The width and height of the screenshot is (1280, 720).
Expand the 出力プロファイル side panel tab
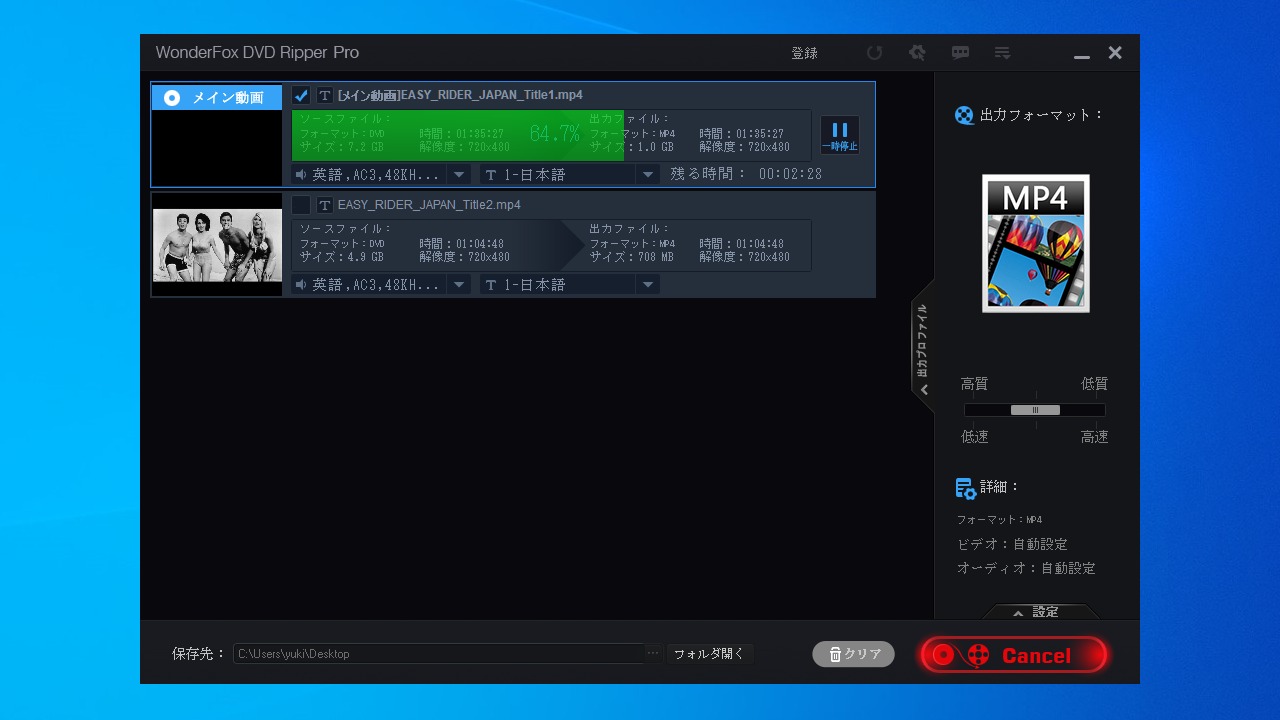pos(923,345)
